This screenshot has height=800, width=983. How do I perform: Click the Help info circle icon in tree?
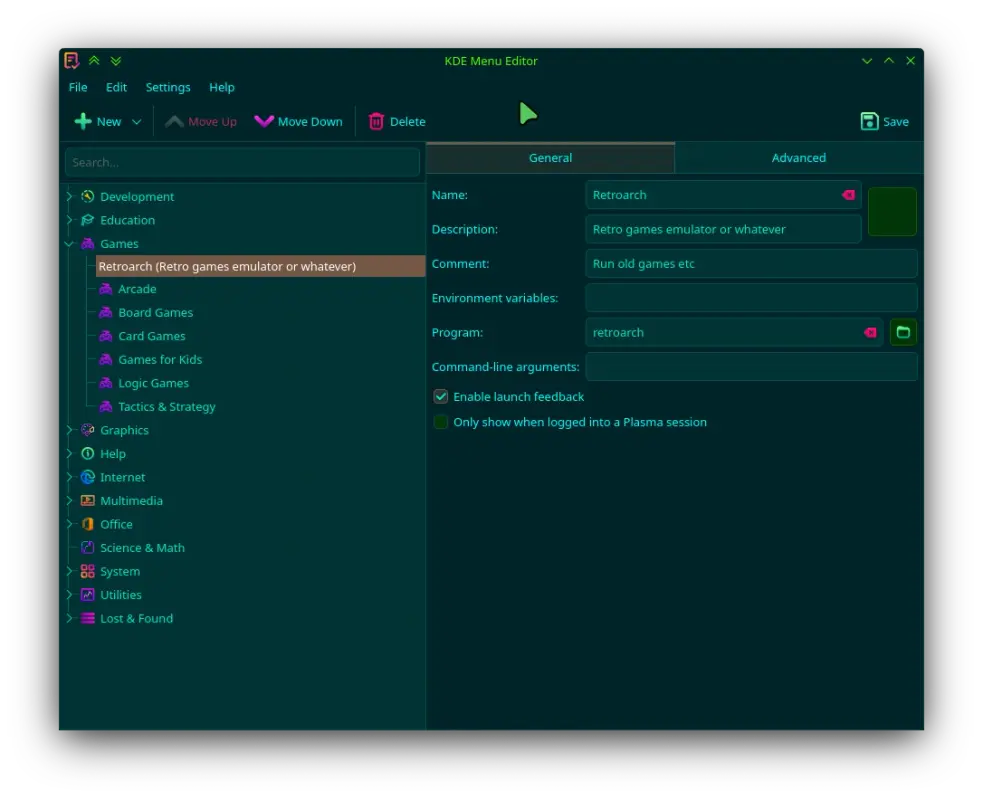tap(88, 453)
